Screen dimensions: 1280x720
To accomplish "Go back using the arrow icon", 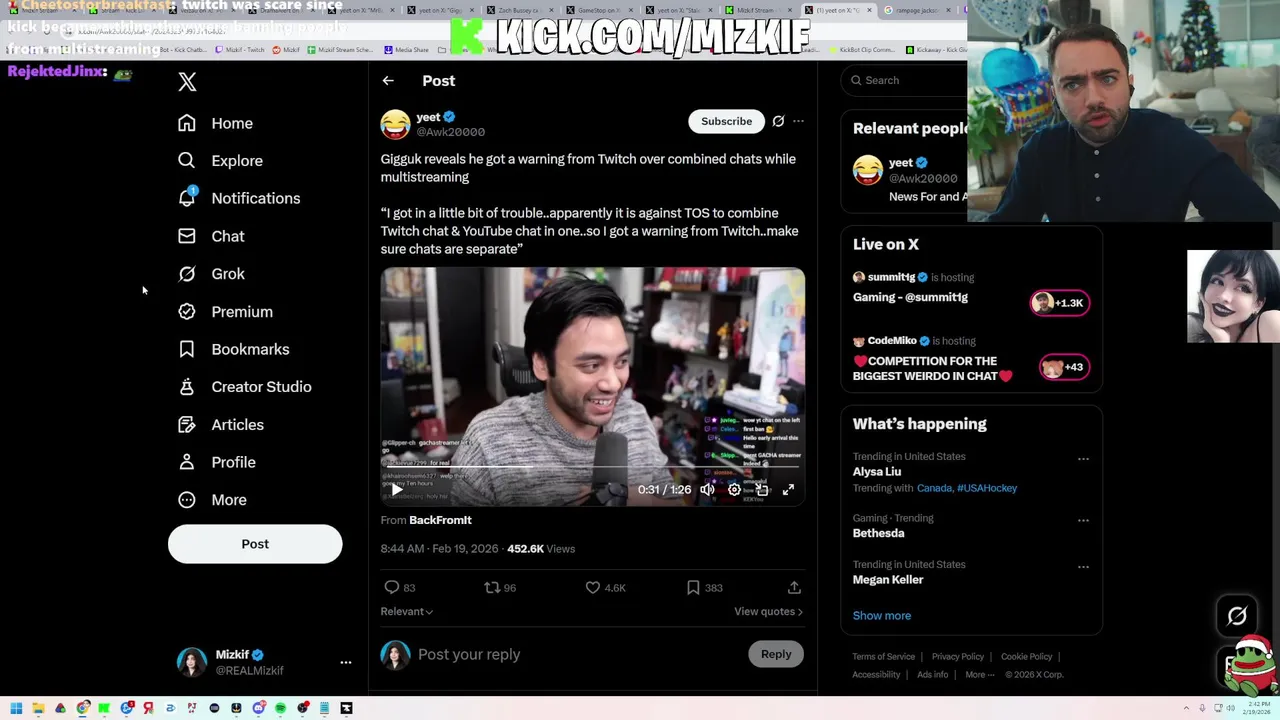I will coord(388,81).
